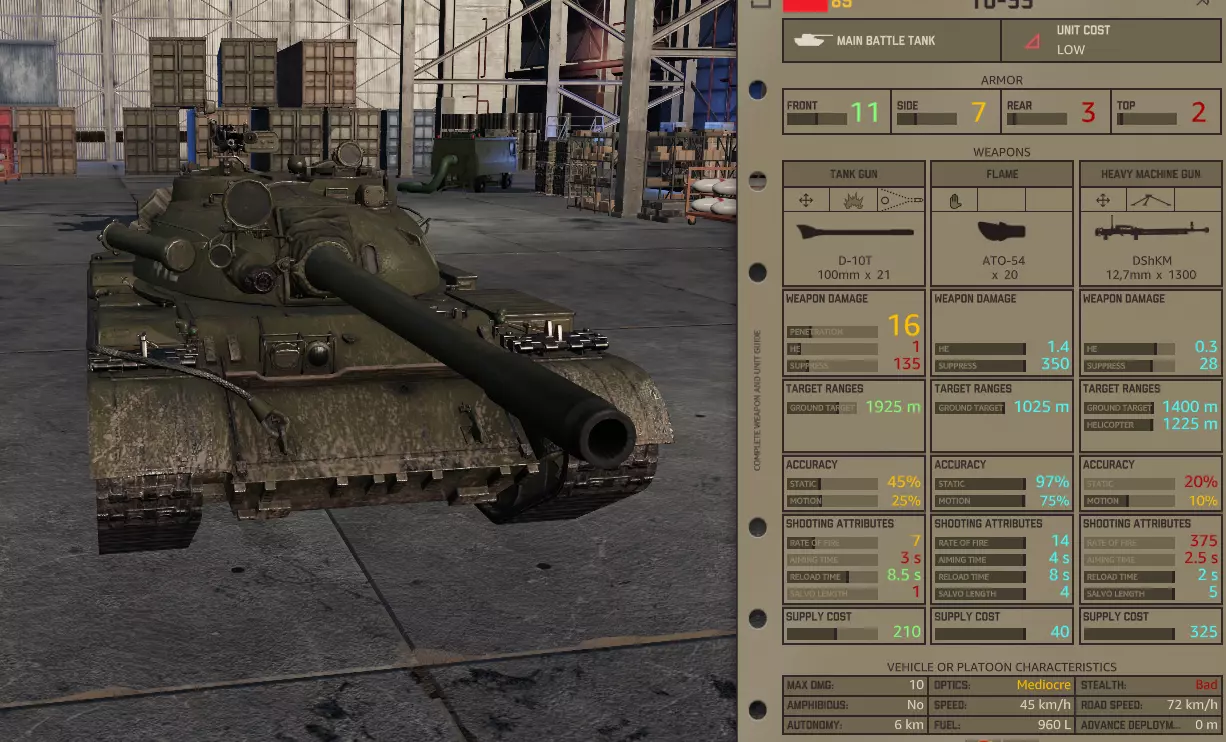The height and width of the screenshot is (742, 1226).
Task: Click the DShKM 12,7mm x 1300 label
Action: coord(1150,268)
